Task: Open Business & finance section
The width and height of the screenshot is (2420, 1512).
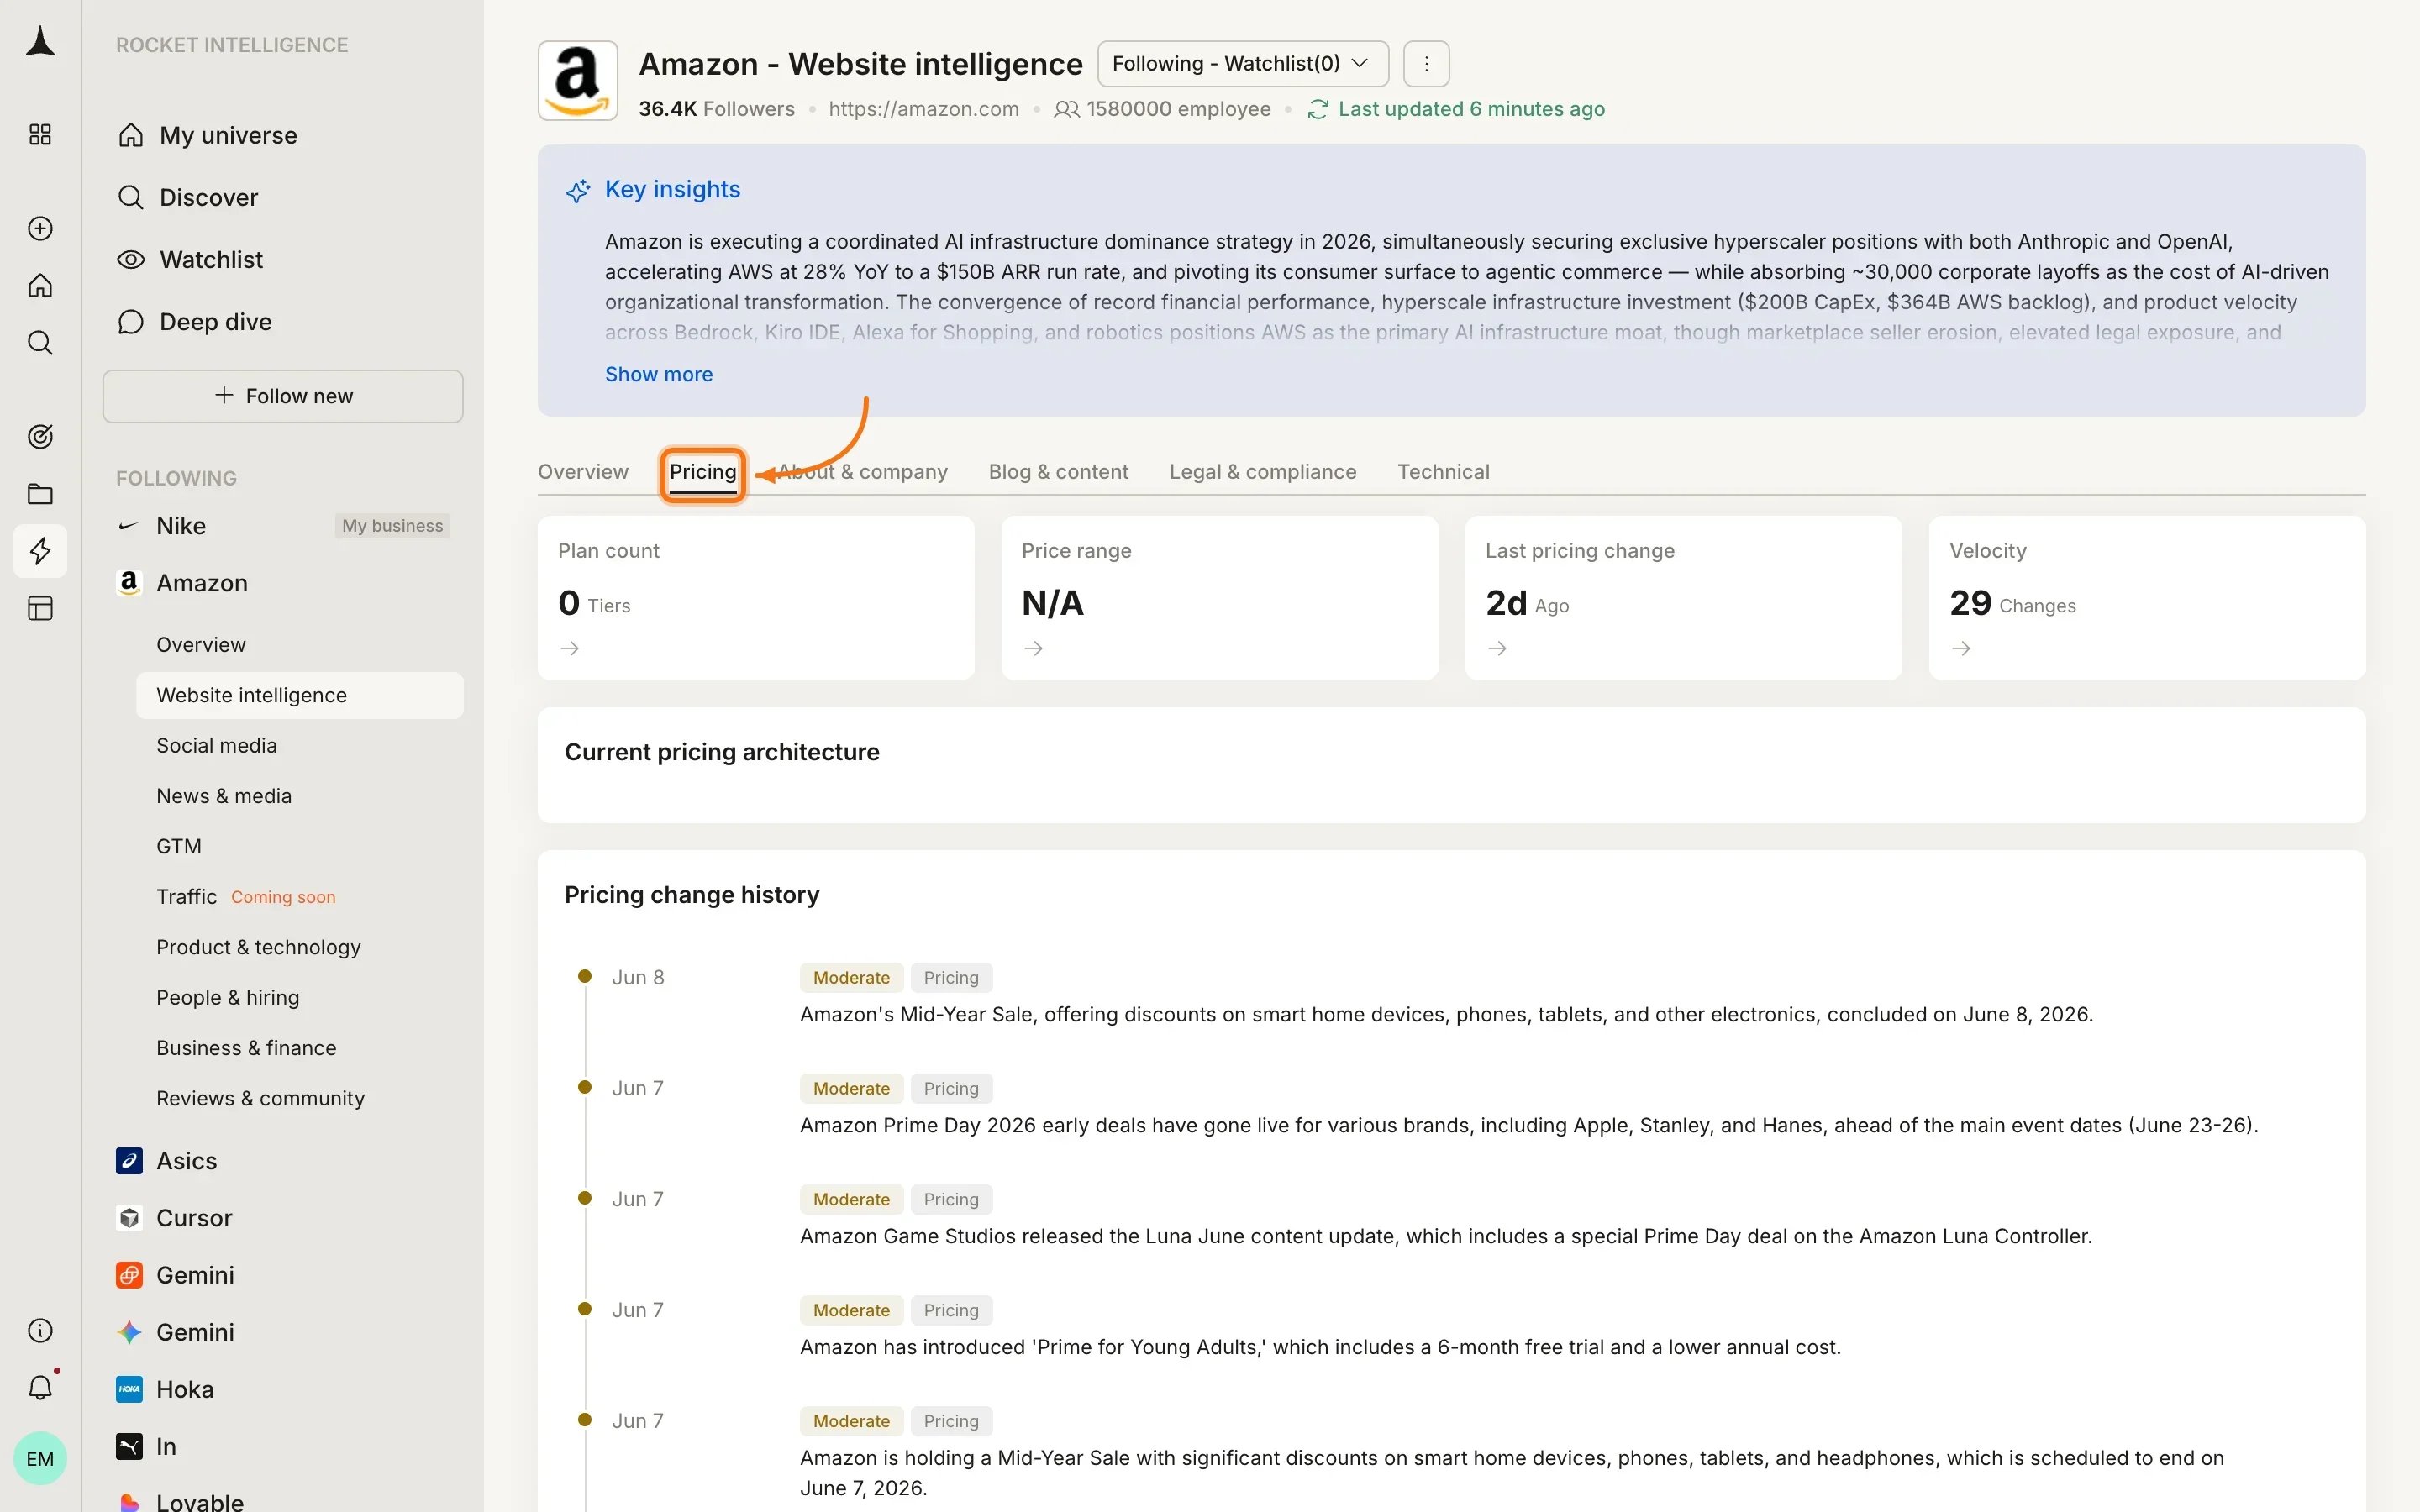Action: pos(247,1048)
